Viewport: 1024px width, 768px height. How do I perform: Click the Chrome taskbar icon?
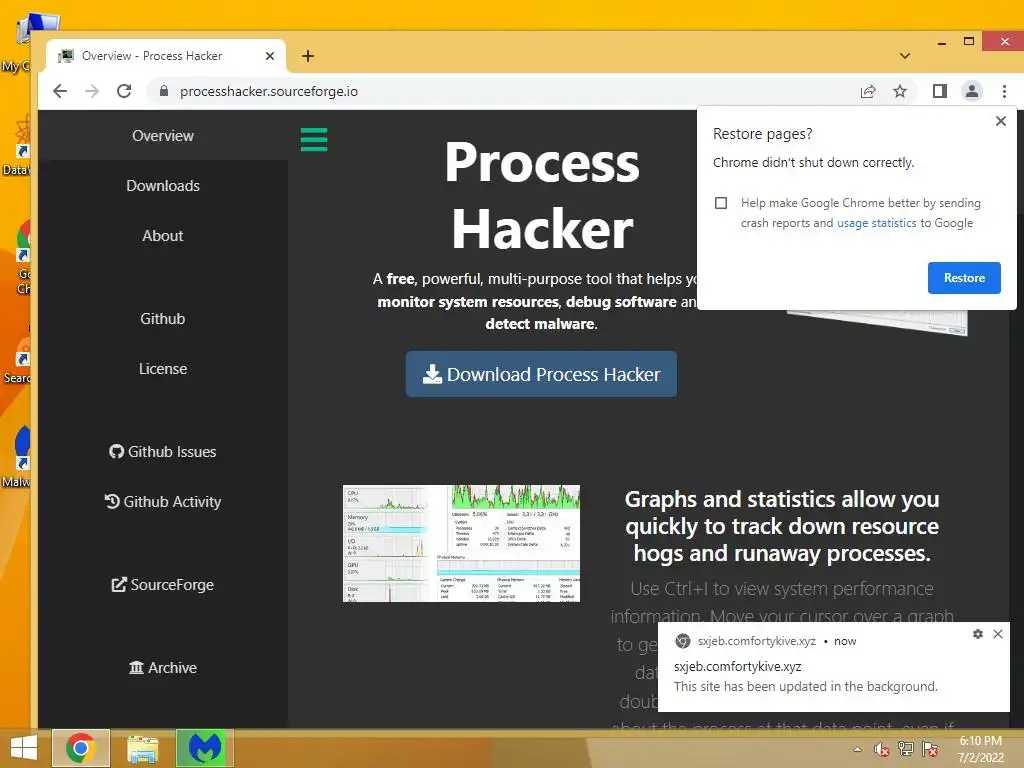(x=81, y=748)
